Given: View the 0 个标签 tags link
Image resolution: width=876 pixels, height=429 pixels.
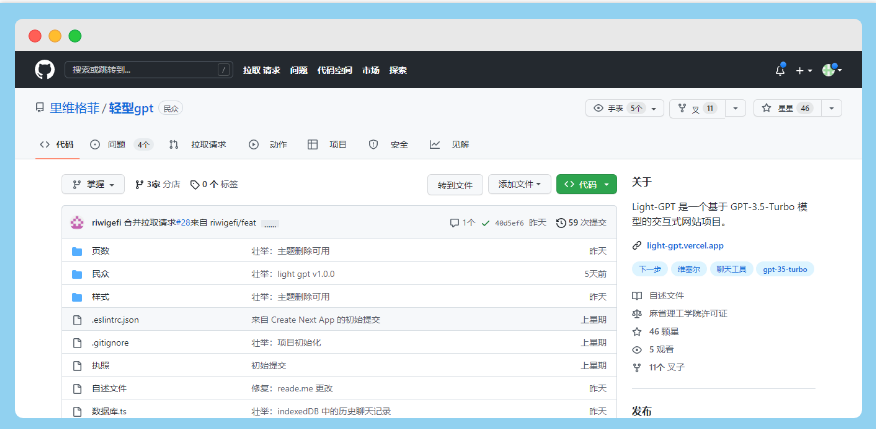Looking at the screenshot, I should pyautogui.click(x=214, y=184).
